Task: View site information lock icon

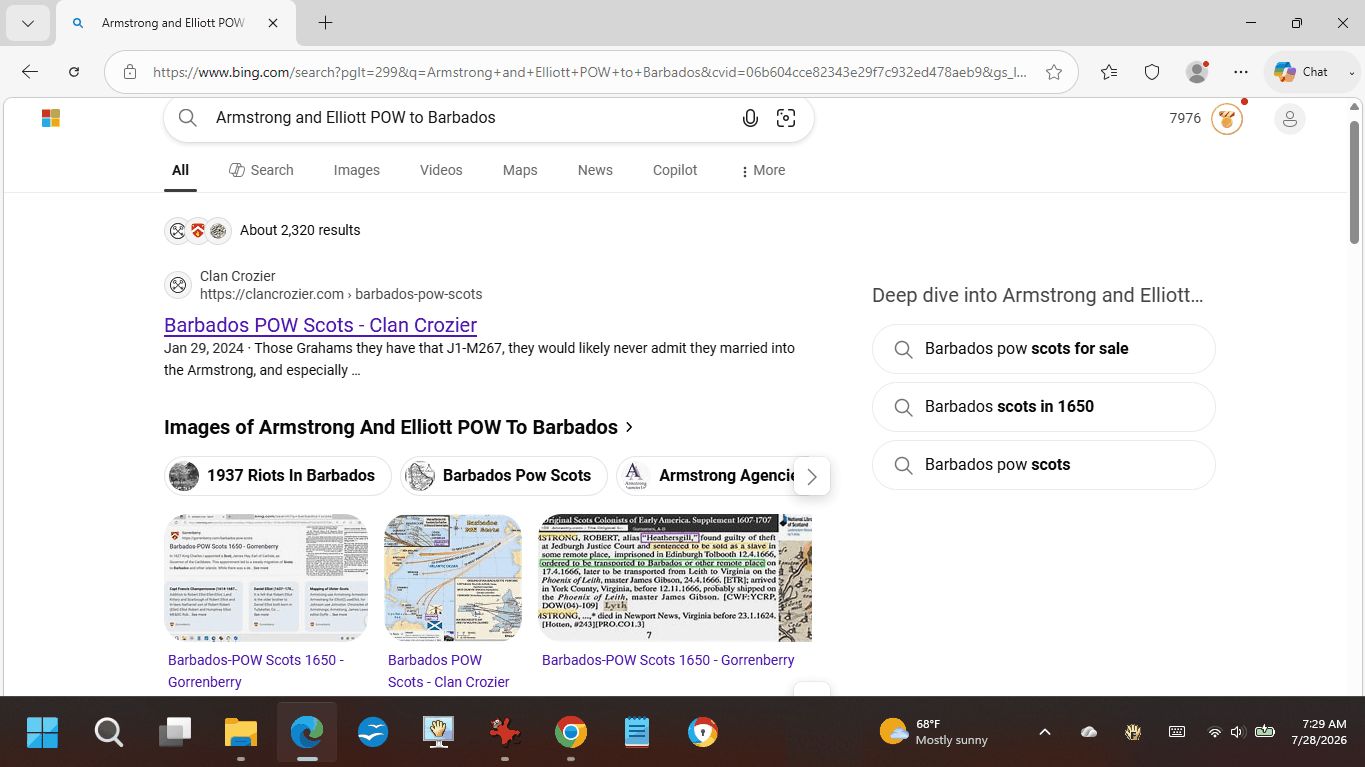Action: click(x=130, y=72)
